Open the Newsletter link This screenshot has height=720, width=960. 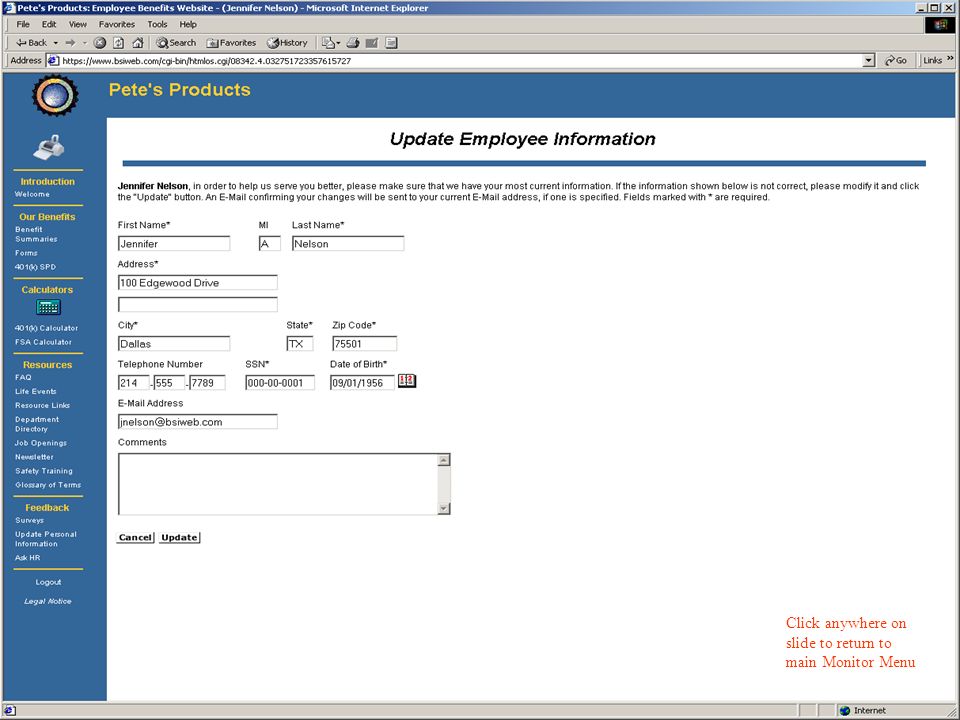coord(34,457)
